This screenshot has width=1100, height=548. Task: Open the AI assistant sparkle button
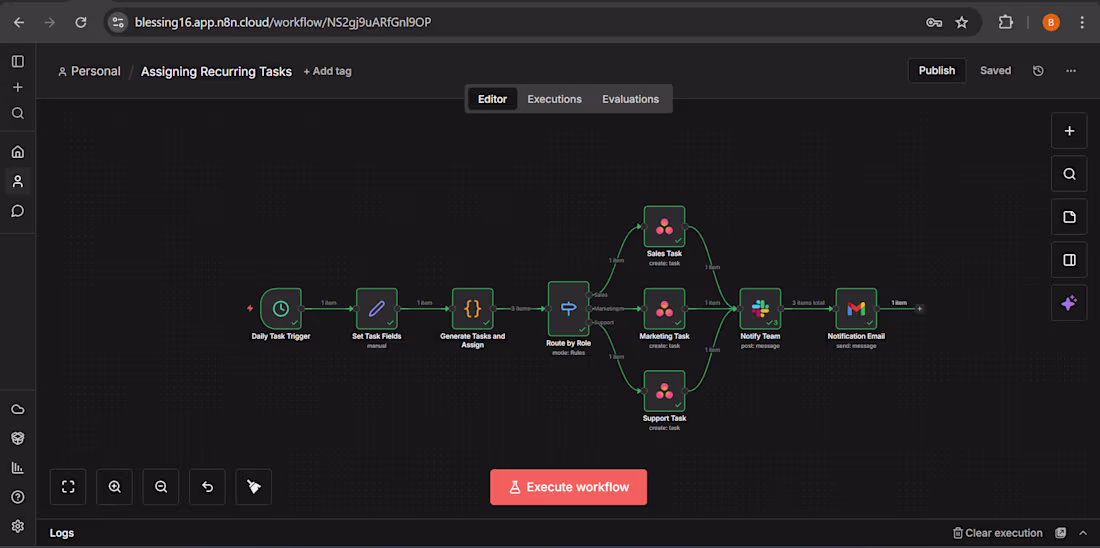(1069, 303)
